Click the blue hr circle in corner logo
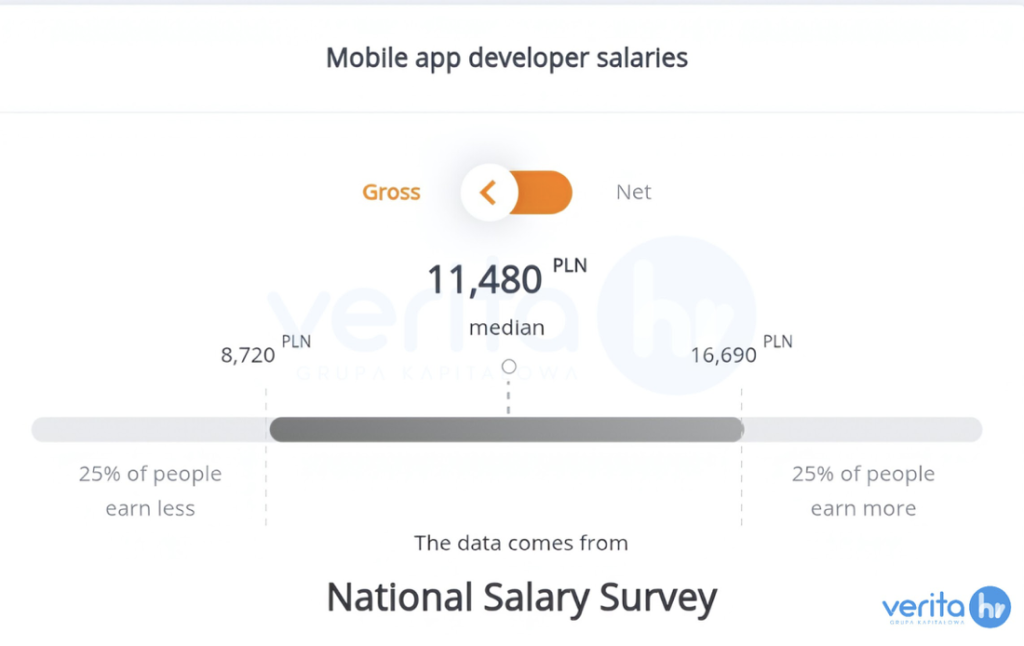Image resolution: width=1024 pixels, height=646 pixels. click(990, 607)
